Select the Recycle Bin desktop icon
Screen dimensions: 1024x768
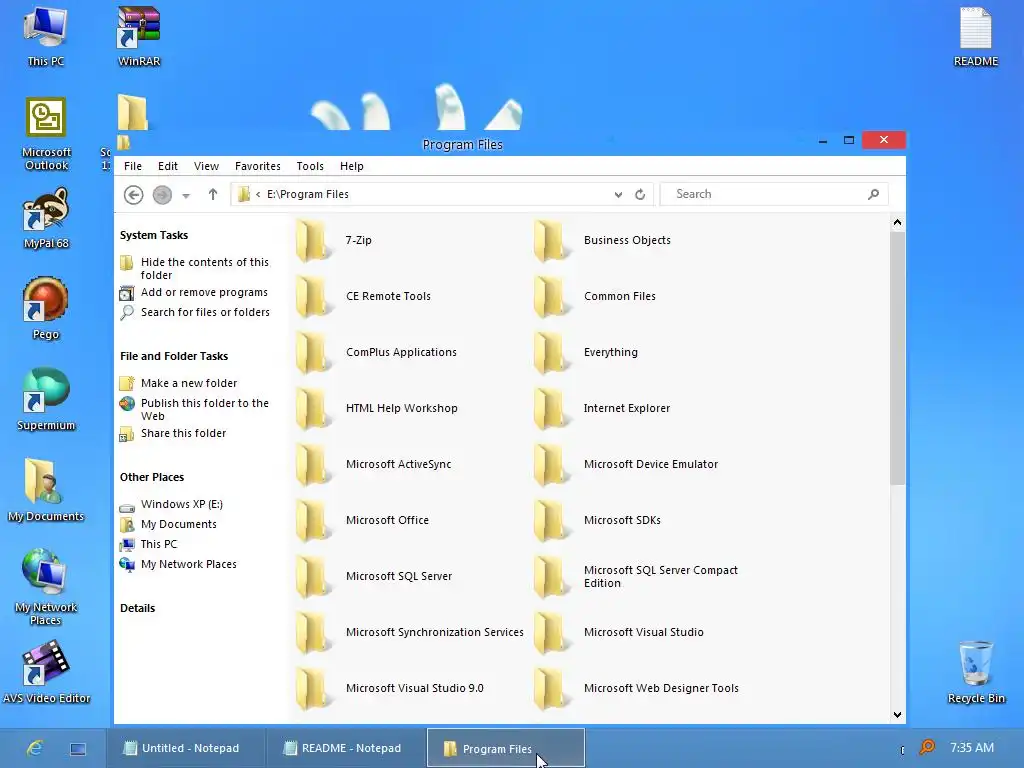point(976,672)
